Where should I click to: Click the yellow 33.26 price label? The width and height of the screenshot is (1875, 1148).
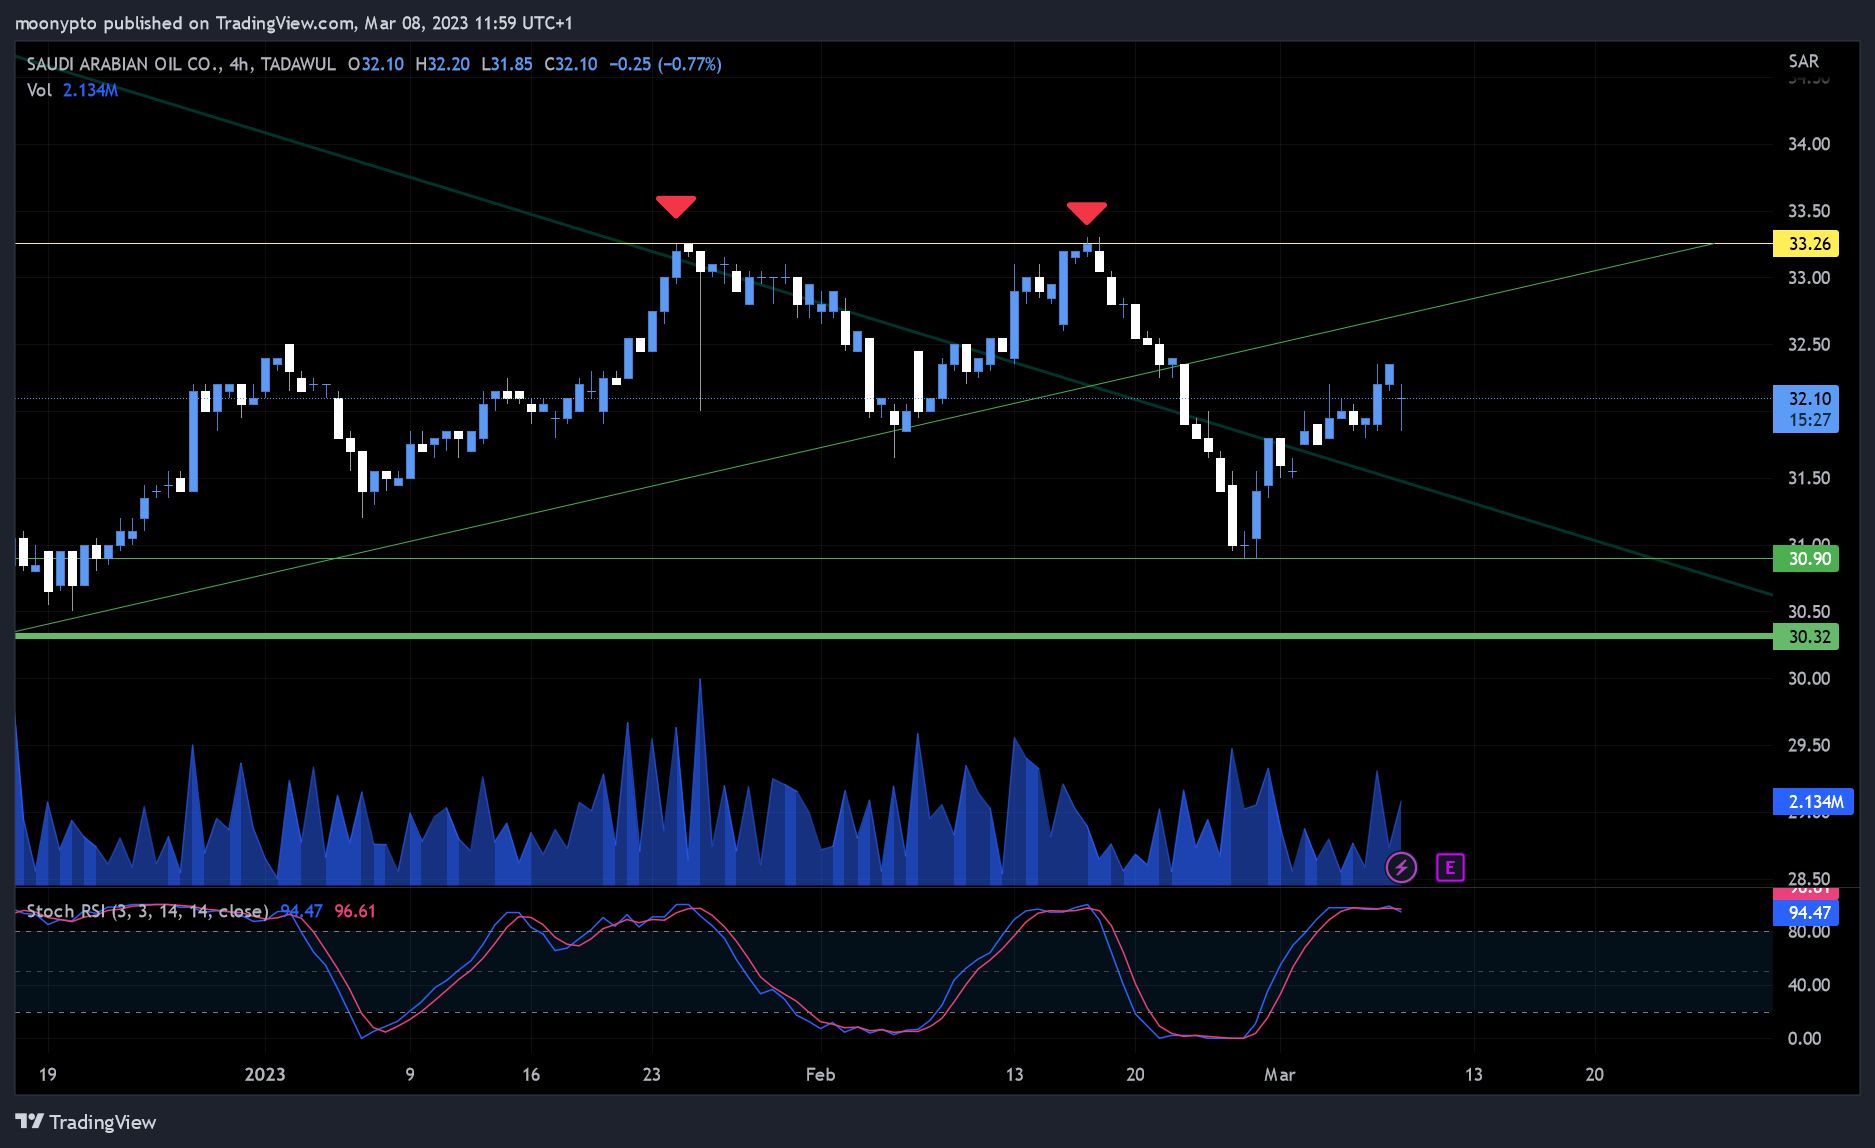[x=1806, y=244]
